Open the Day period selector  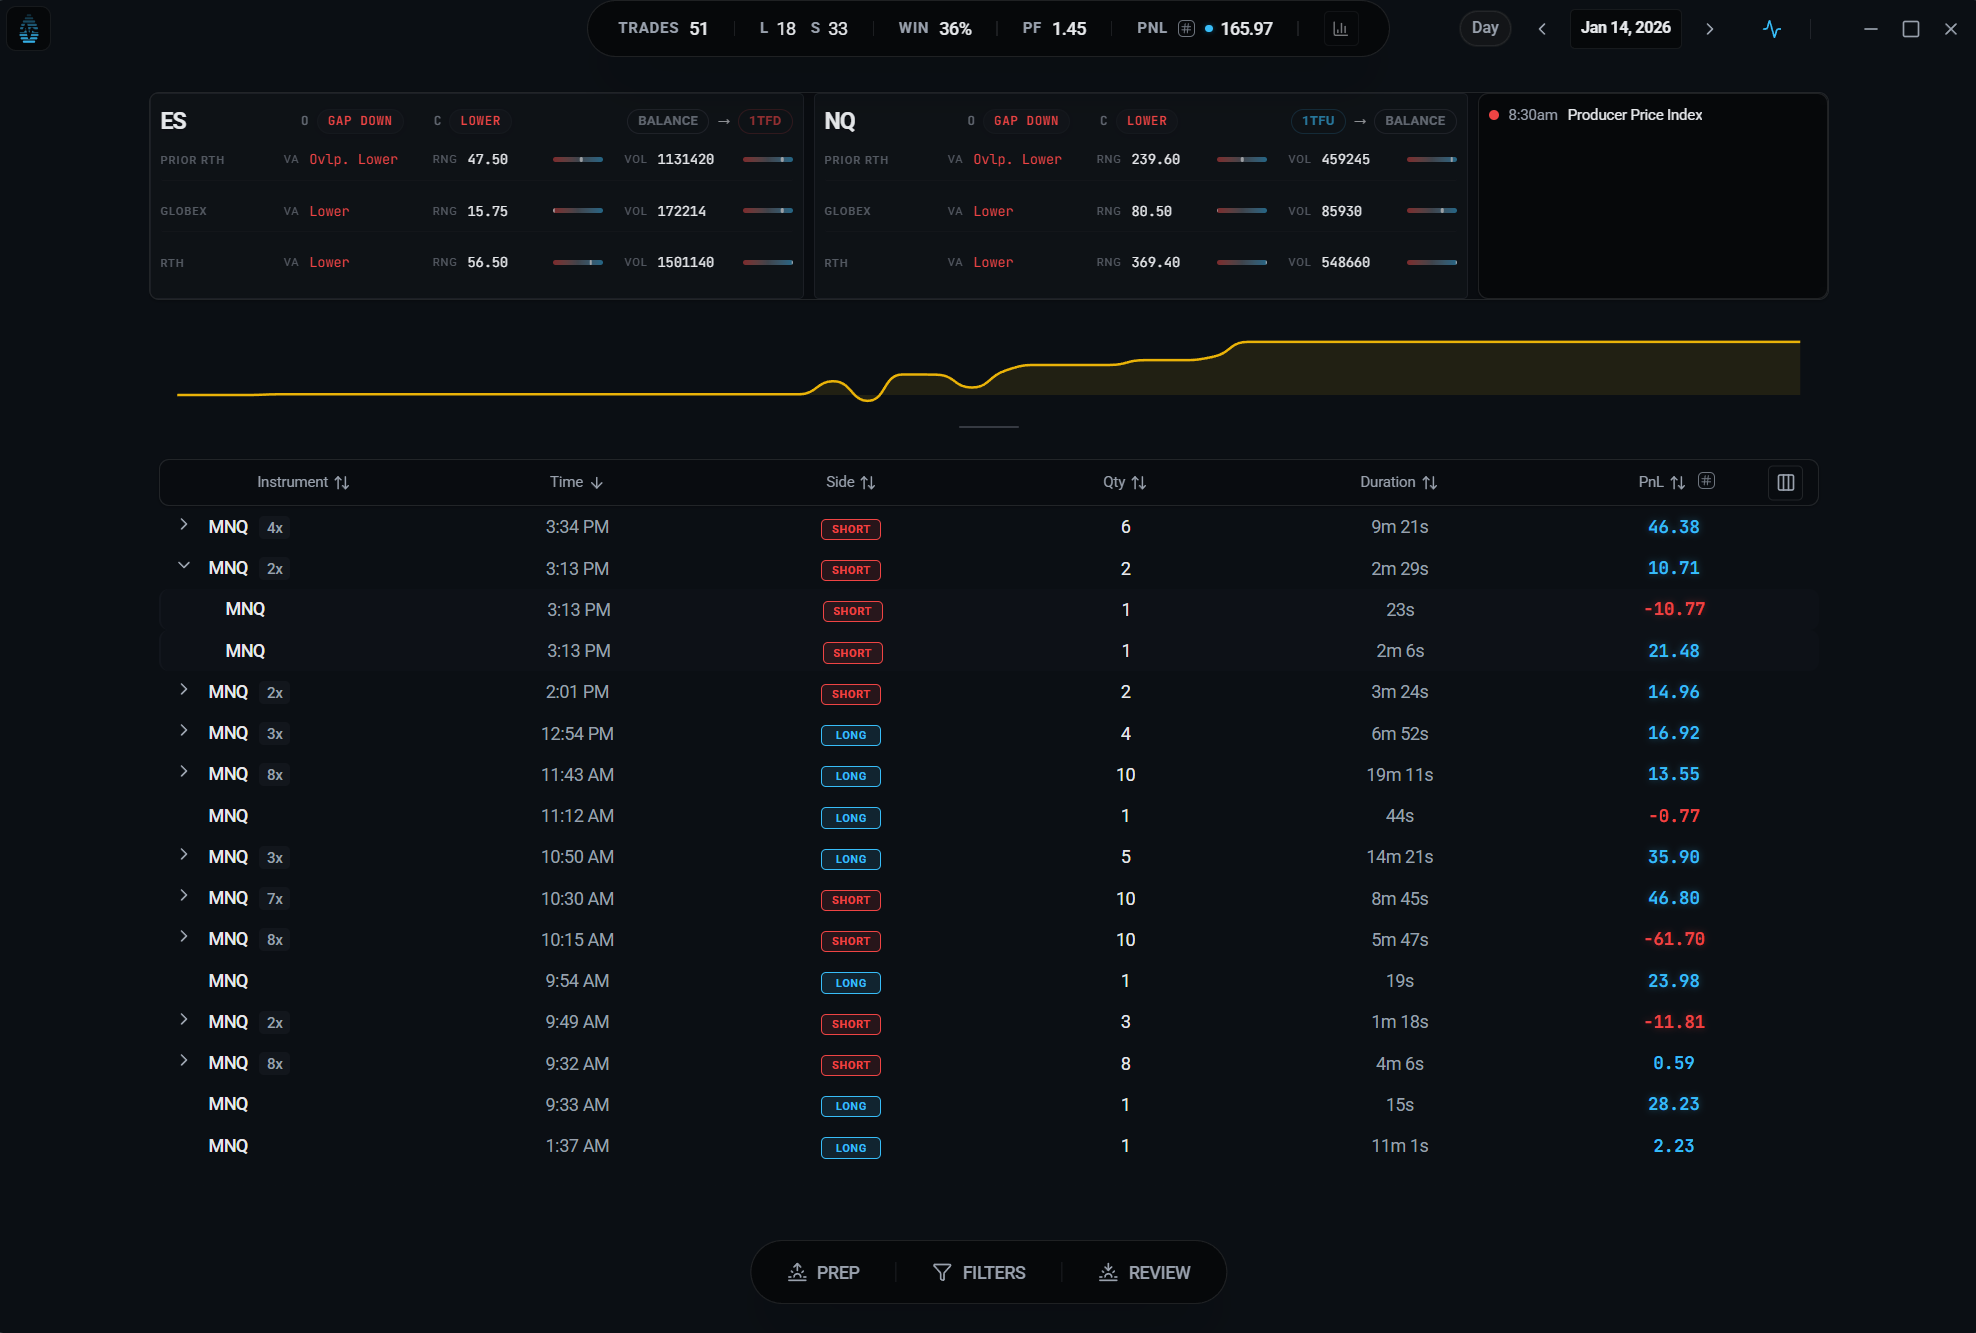(x=1485, y=28)
